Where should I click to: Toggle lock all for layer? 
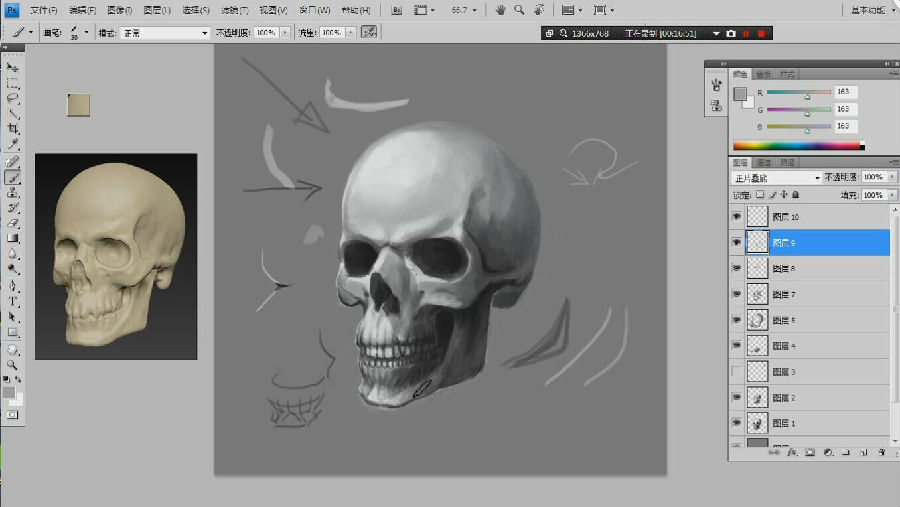796,195
